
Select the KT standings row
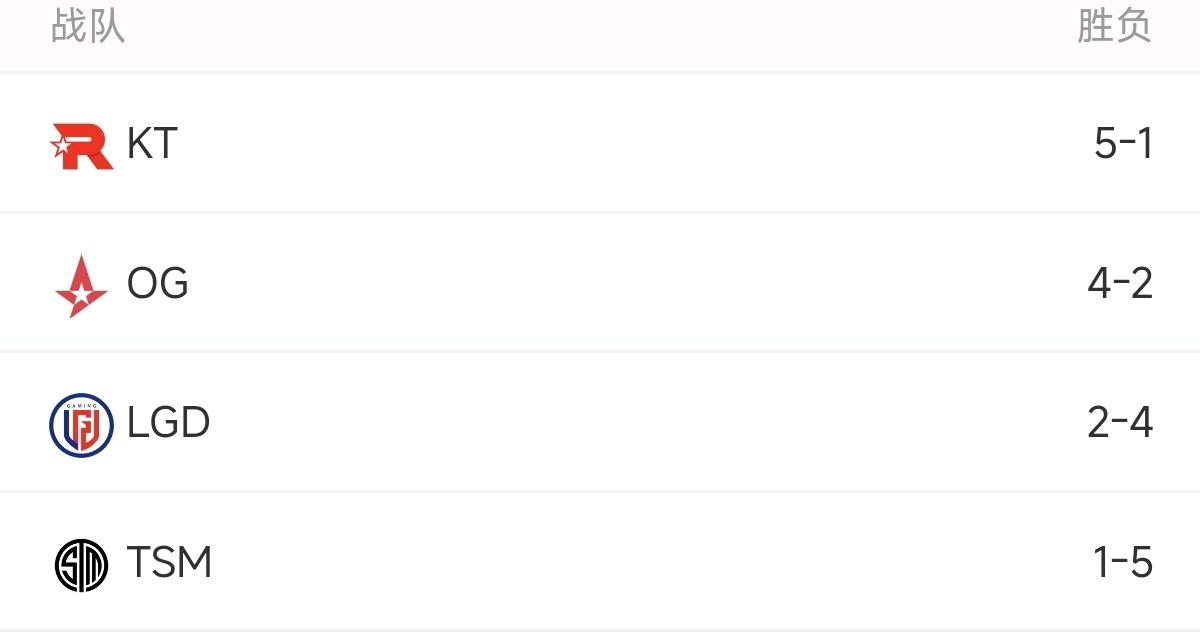[600, 143]
